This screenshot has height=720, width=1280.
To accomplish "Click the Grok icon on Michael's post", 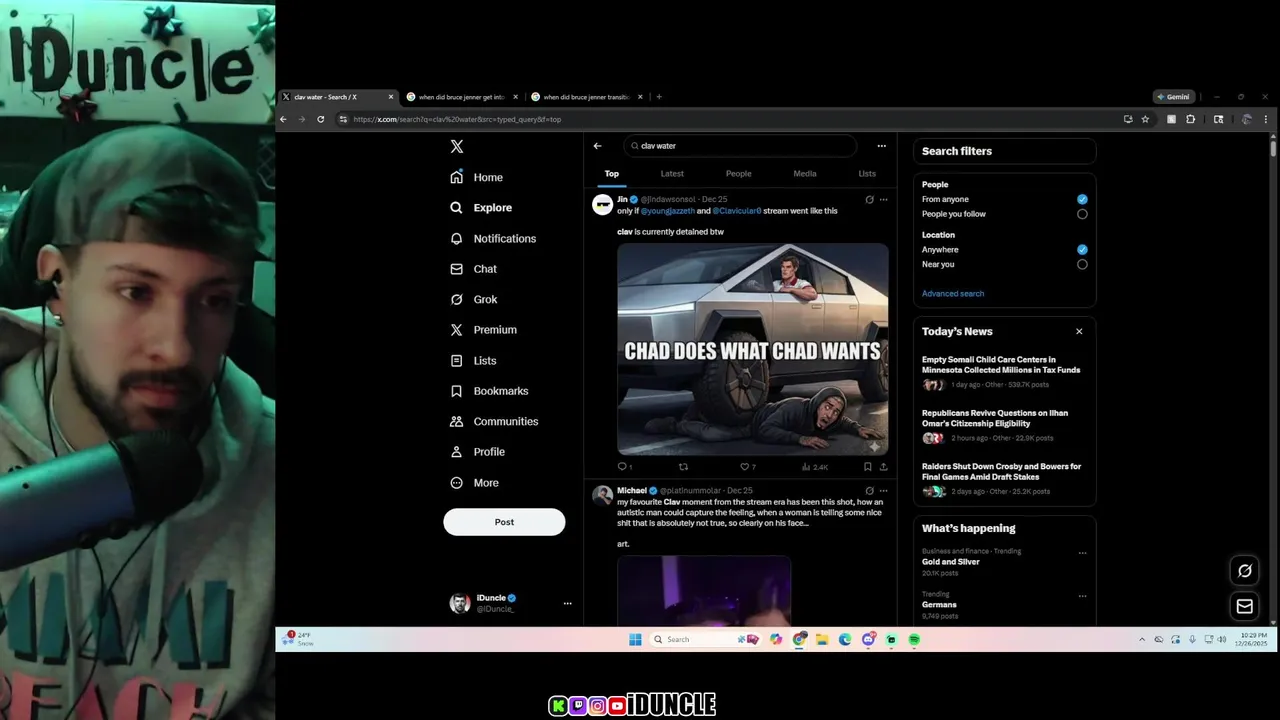I will 869,491.
